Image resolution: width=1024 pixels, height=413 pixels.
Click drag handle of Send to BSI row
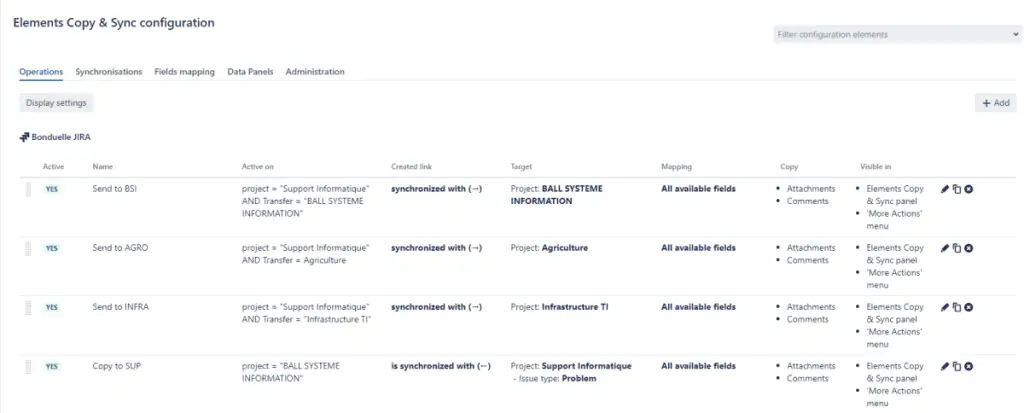coord(28,190)
